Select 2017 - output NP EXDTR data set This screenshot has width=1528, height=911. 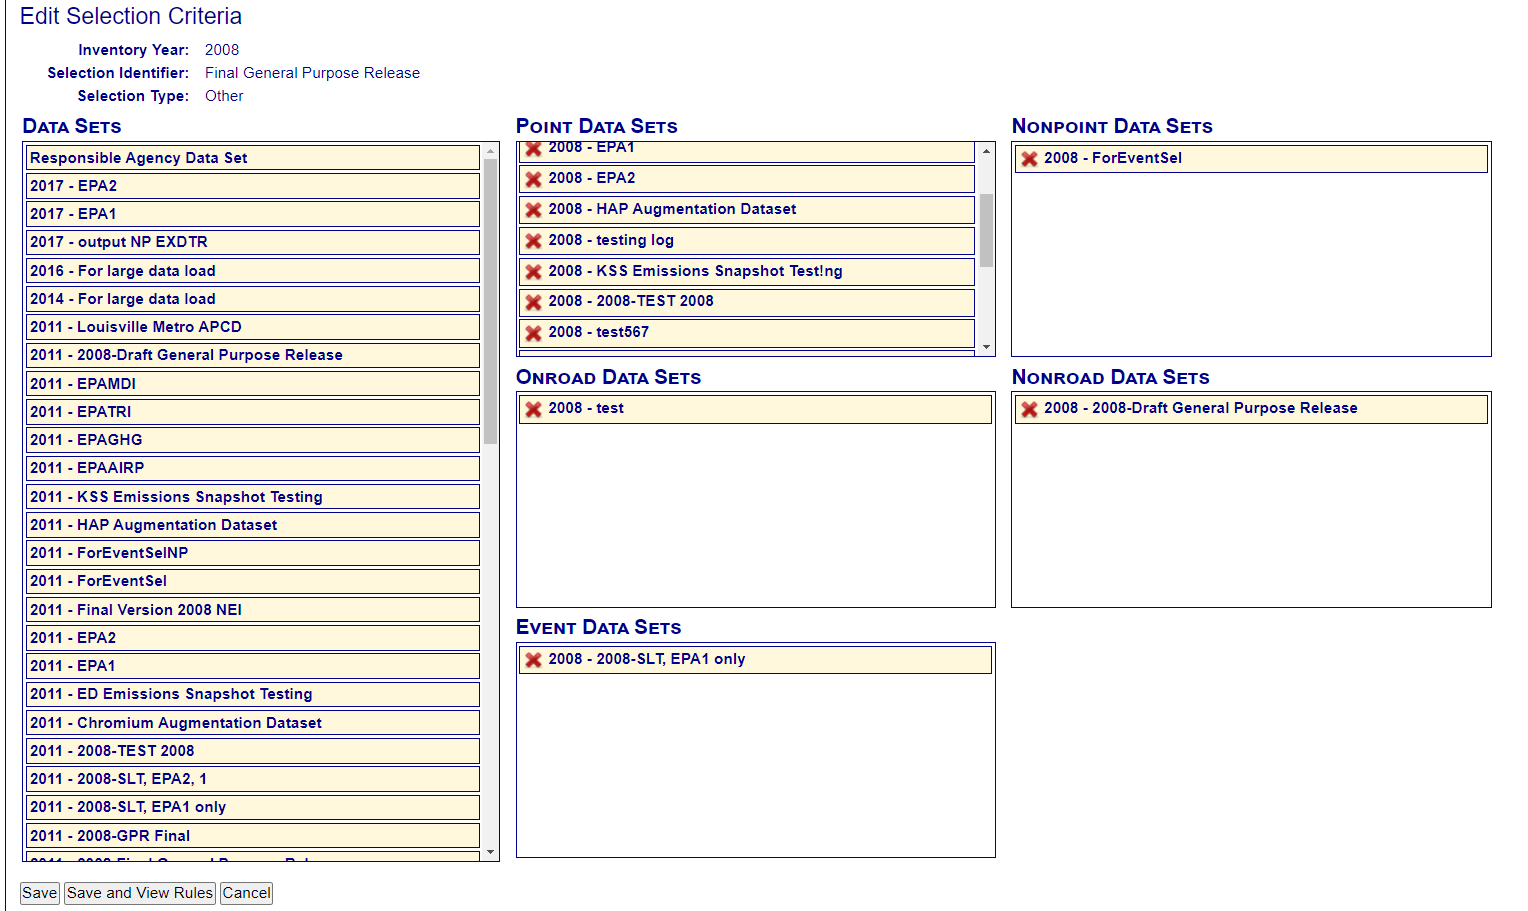coord(254,242)
